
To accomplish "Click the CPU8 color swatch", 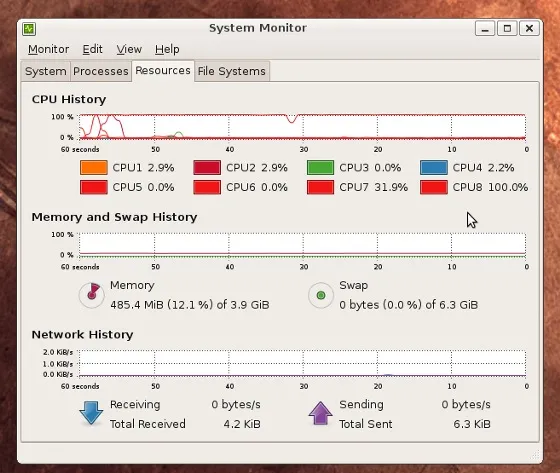I will [x=434, y=187].
